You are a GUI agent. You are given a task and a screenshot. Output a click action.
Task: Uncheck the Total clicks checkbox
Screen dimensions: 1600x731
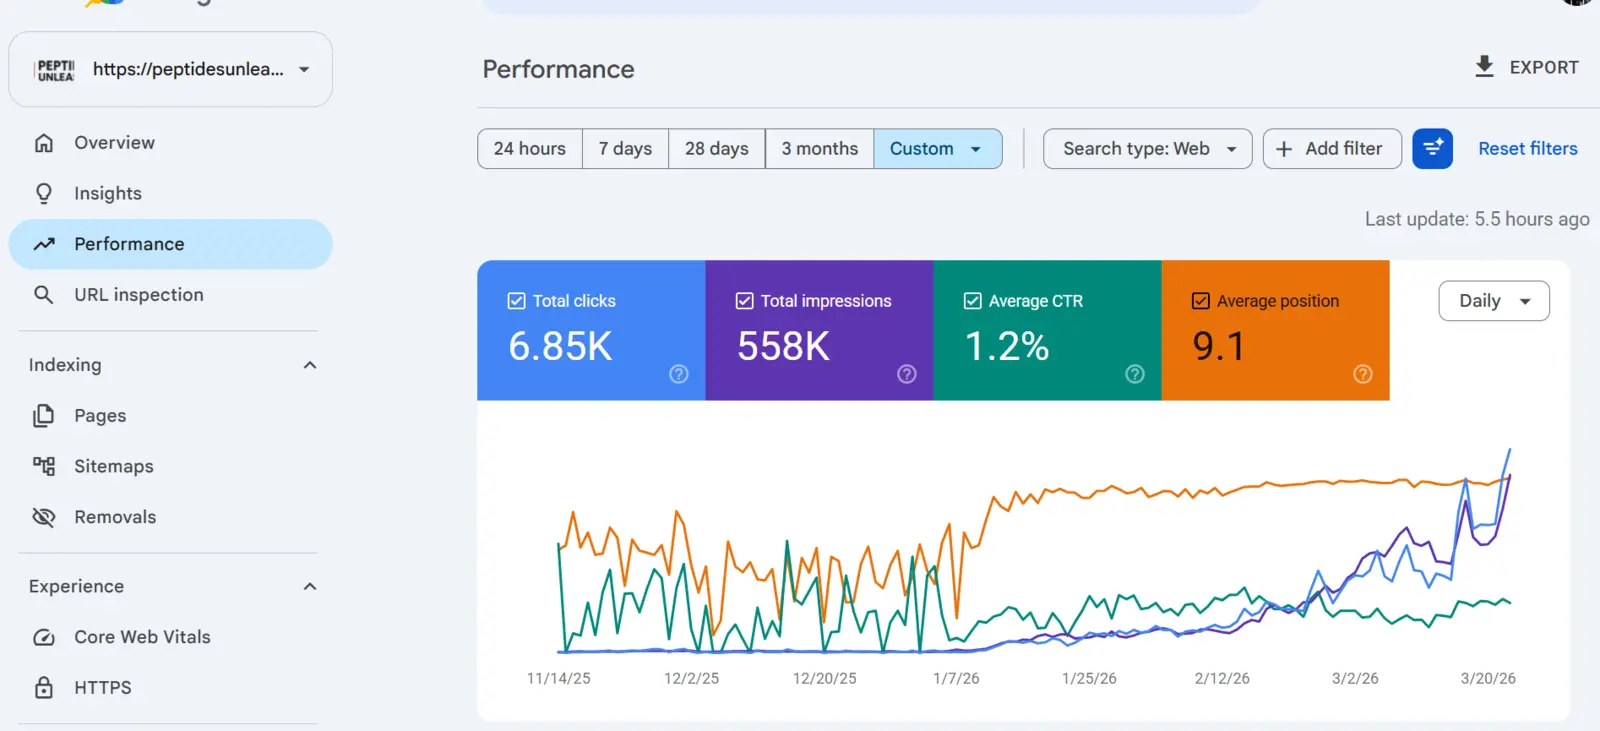click(517, 301)
